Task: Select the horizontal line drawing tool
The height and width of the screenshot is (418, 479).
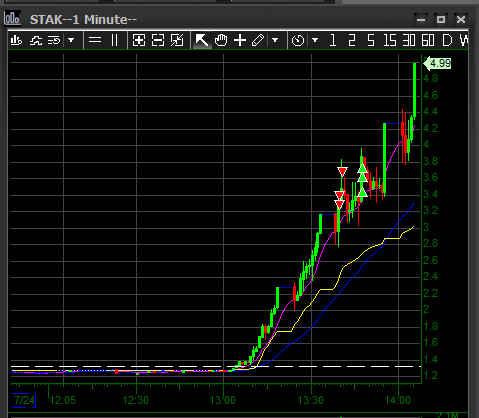Action: tap(95, 40)
